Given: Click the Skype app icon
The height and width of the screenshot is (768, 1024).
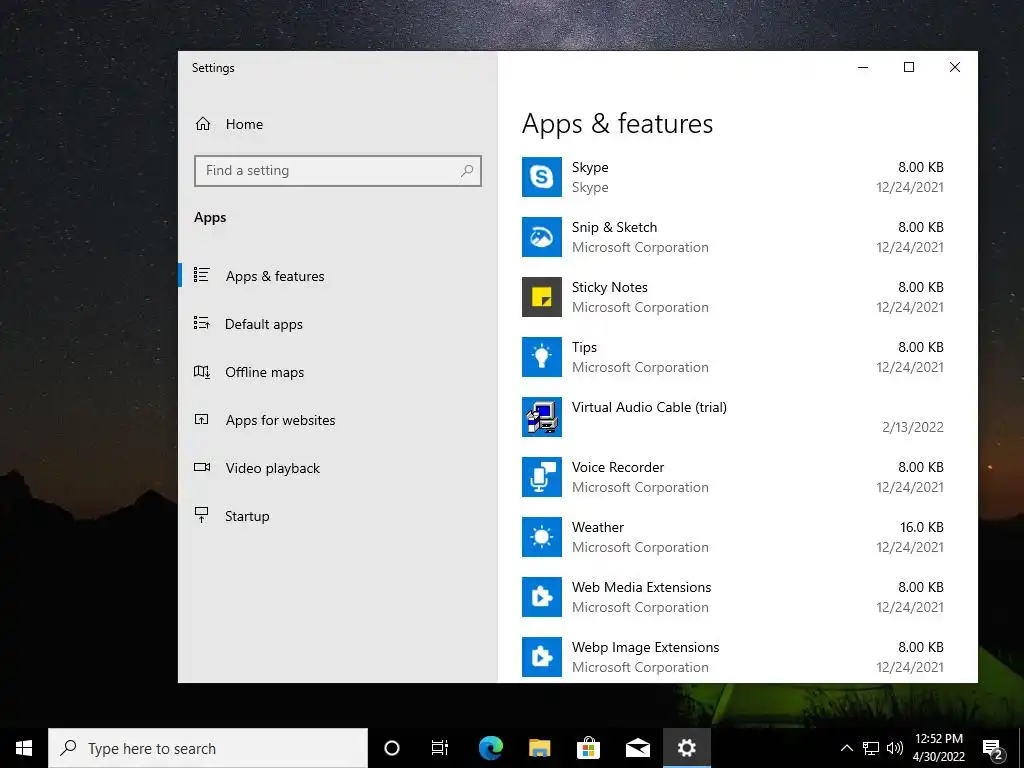Looking at the screenshot, I should tap(541, 177).
